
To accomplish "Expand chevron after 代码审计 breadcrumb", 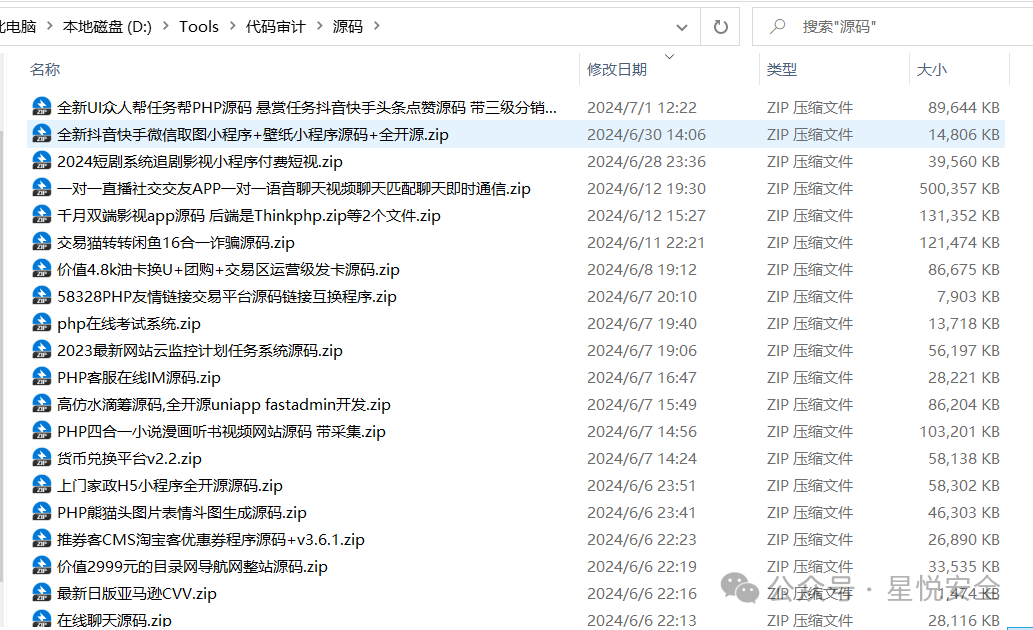I will point(320,26).
